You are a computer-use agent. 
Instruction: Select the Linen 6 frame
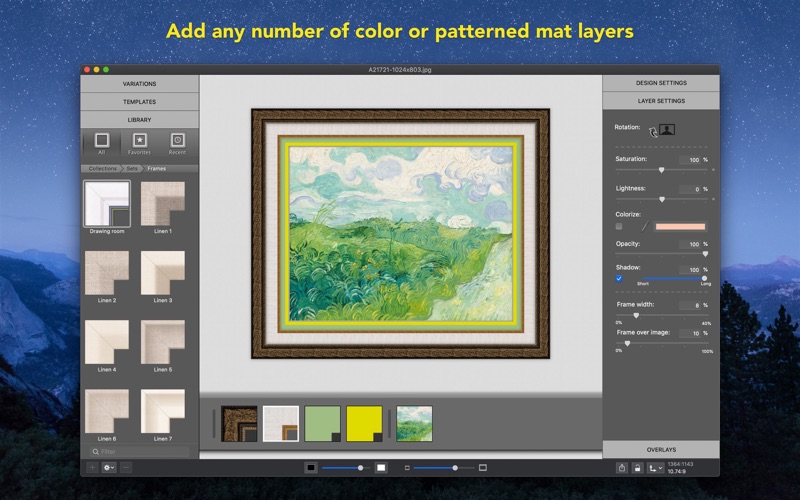[107, 411]
